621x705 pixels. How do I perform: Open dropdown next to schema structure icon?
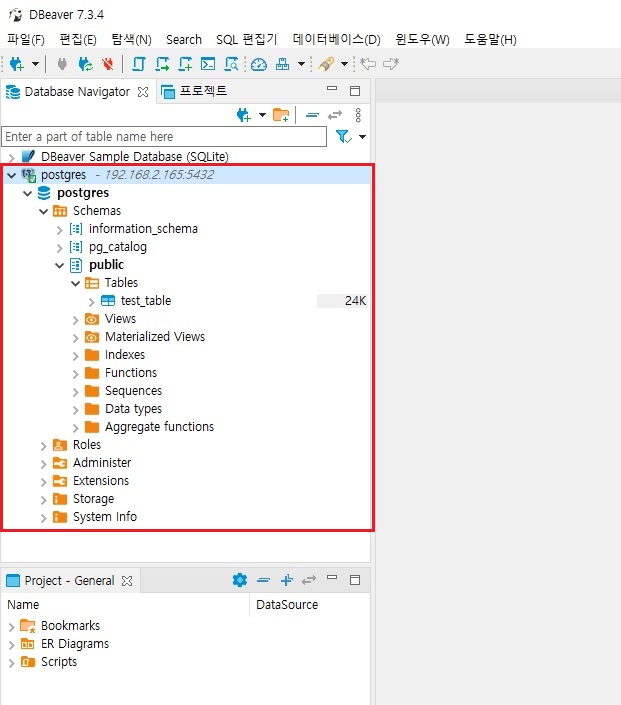301,64
